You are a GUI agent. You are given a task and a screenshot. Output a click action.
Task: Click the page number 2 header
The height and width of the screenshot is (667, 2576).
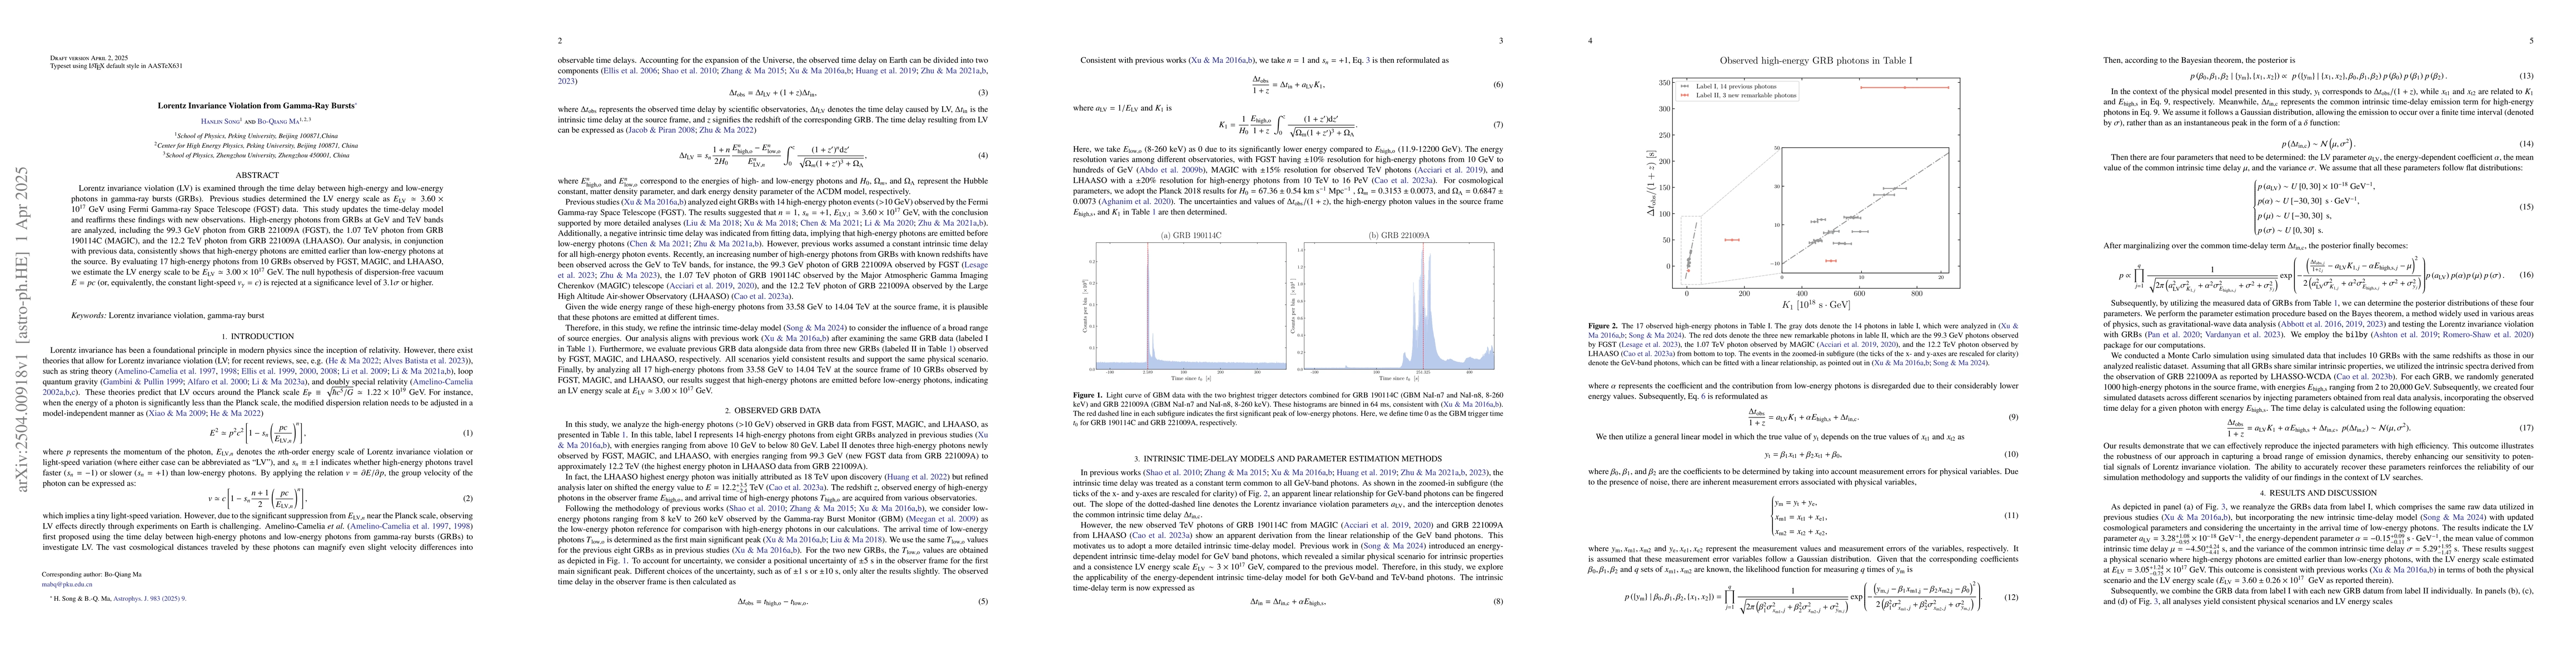pos(559,40)
